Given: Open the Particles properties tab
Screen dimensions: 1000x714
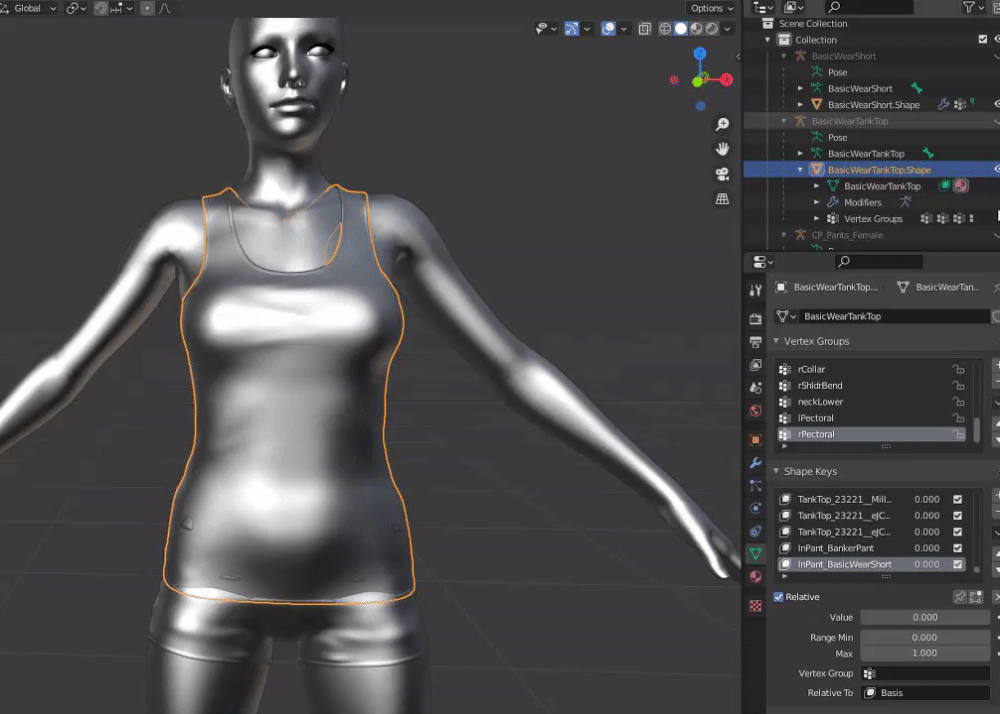Looking at the screenshot, I should click(x=756, y=486).
